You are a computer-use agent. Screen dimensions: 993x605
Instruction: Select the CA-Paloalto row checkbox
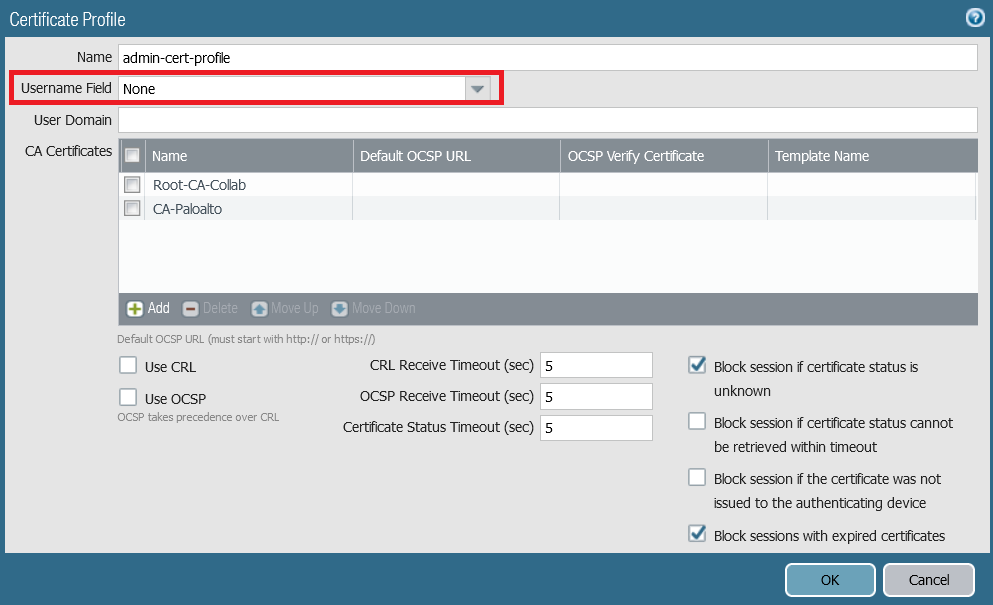(x=132, y=208)
